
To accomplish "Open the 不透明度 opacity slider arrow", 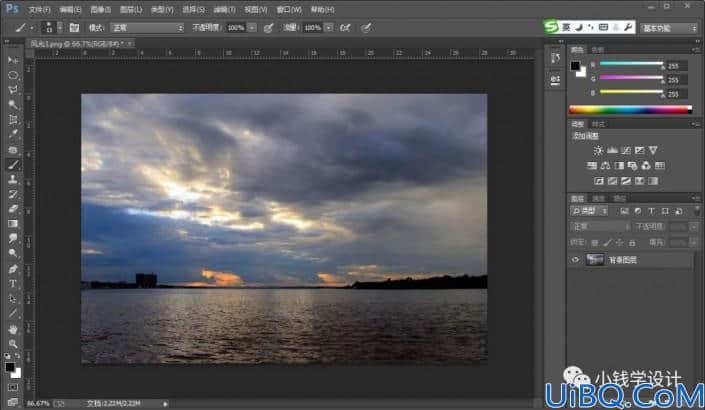I will point(252,28).
